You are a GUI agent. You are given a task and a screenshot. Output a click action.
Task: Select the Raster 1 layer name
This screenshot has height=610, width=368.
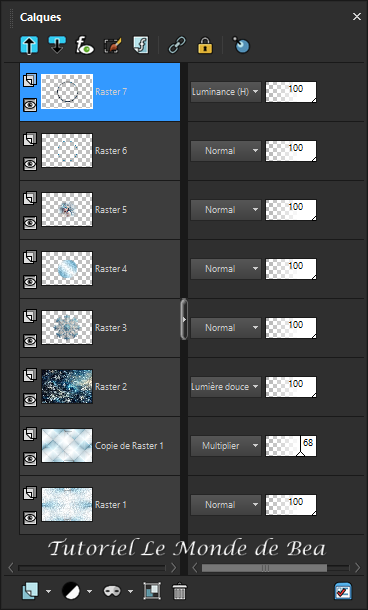111,505
